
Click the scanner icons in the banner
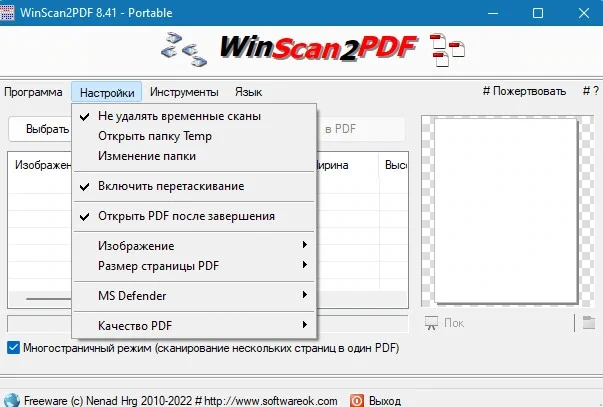click(x=184, y=50)
